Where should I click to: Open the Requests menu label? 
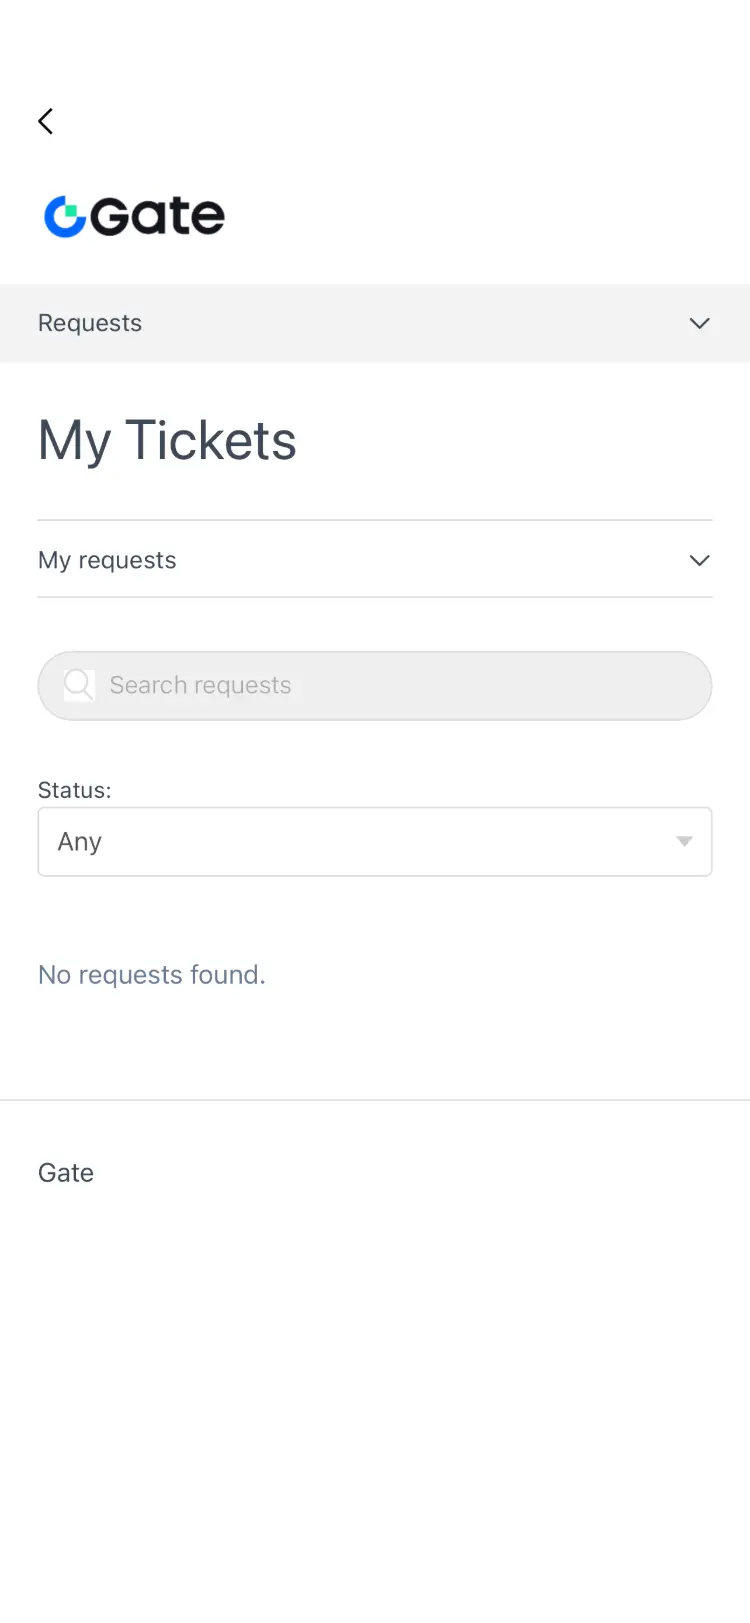click(x=90, y=323)
